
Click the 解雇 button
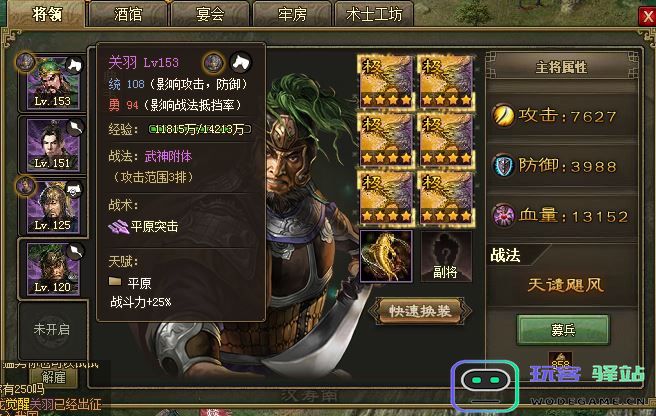(54, 377)
